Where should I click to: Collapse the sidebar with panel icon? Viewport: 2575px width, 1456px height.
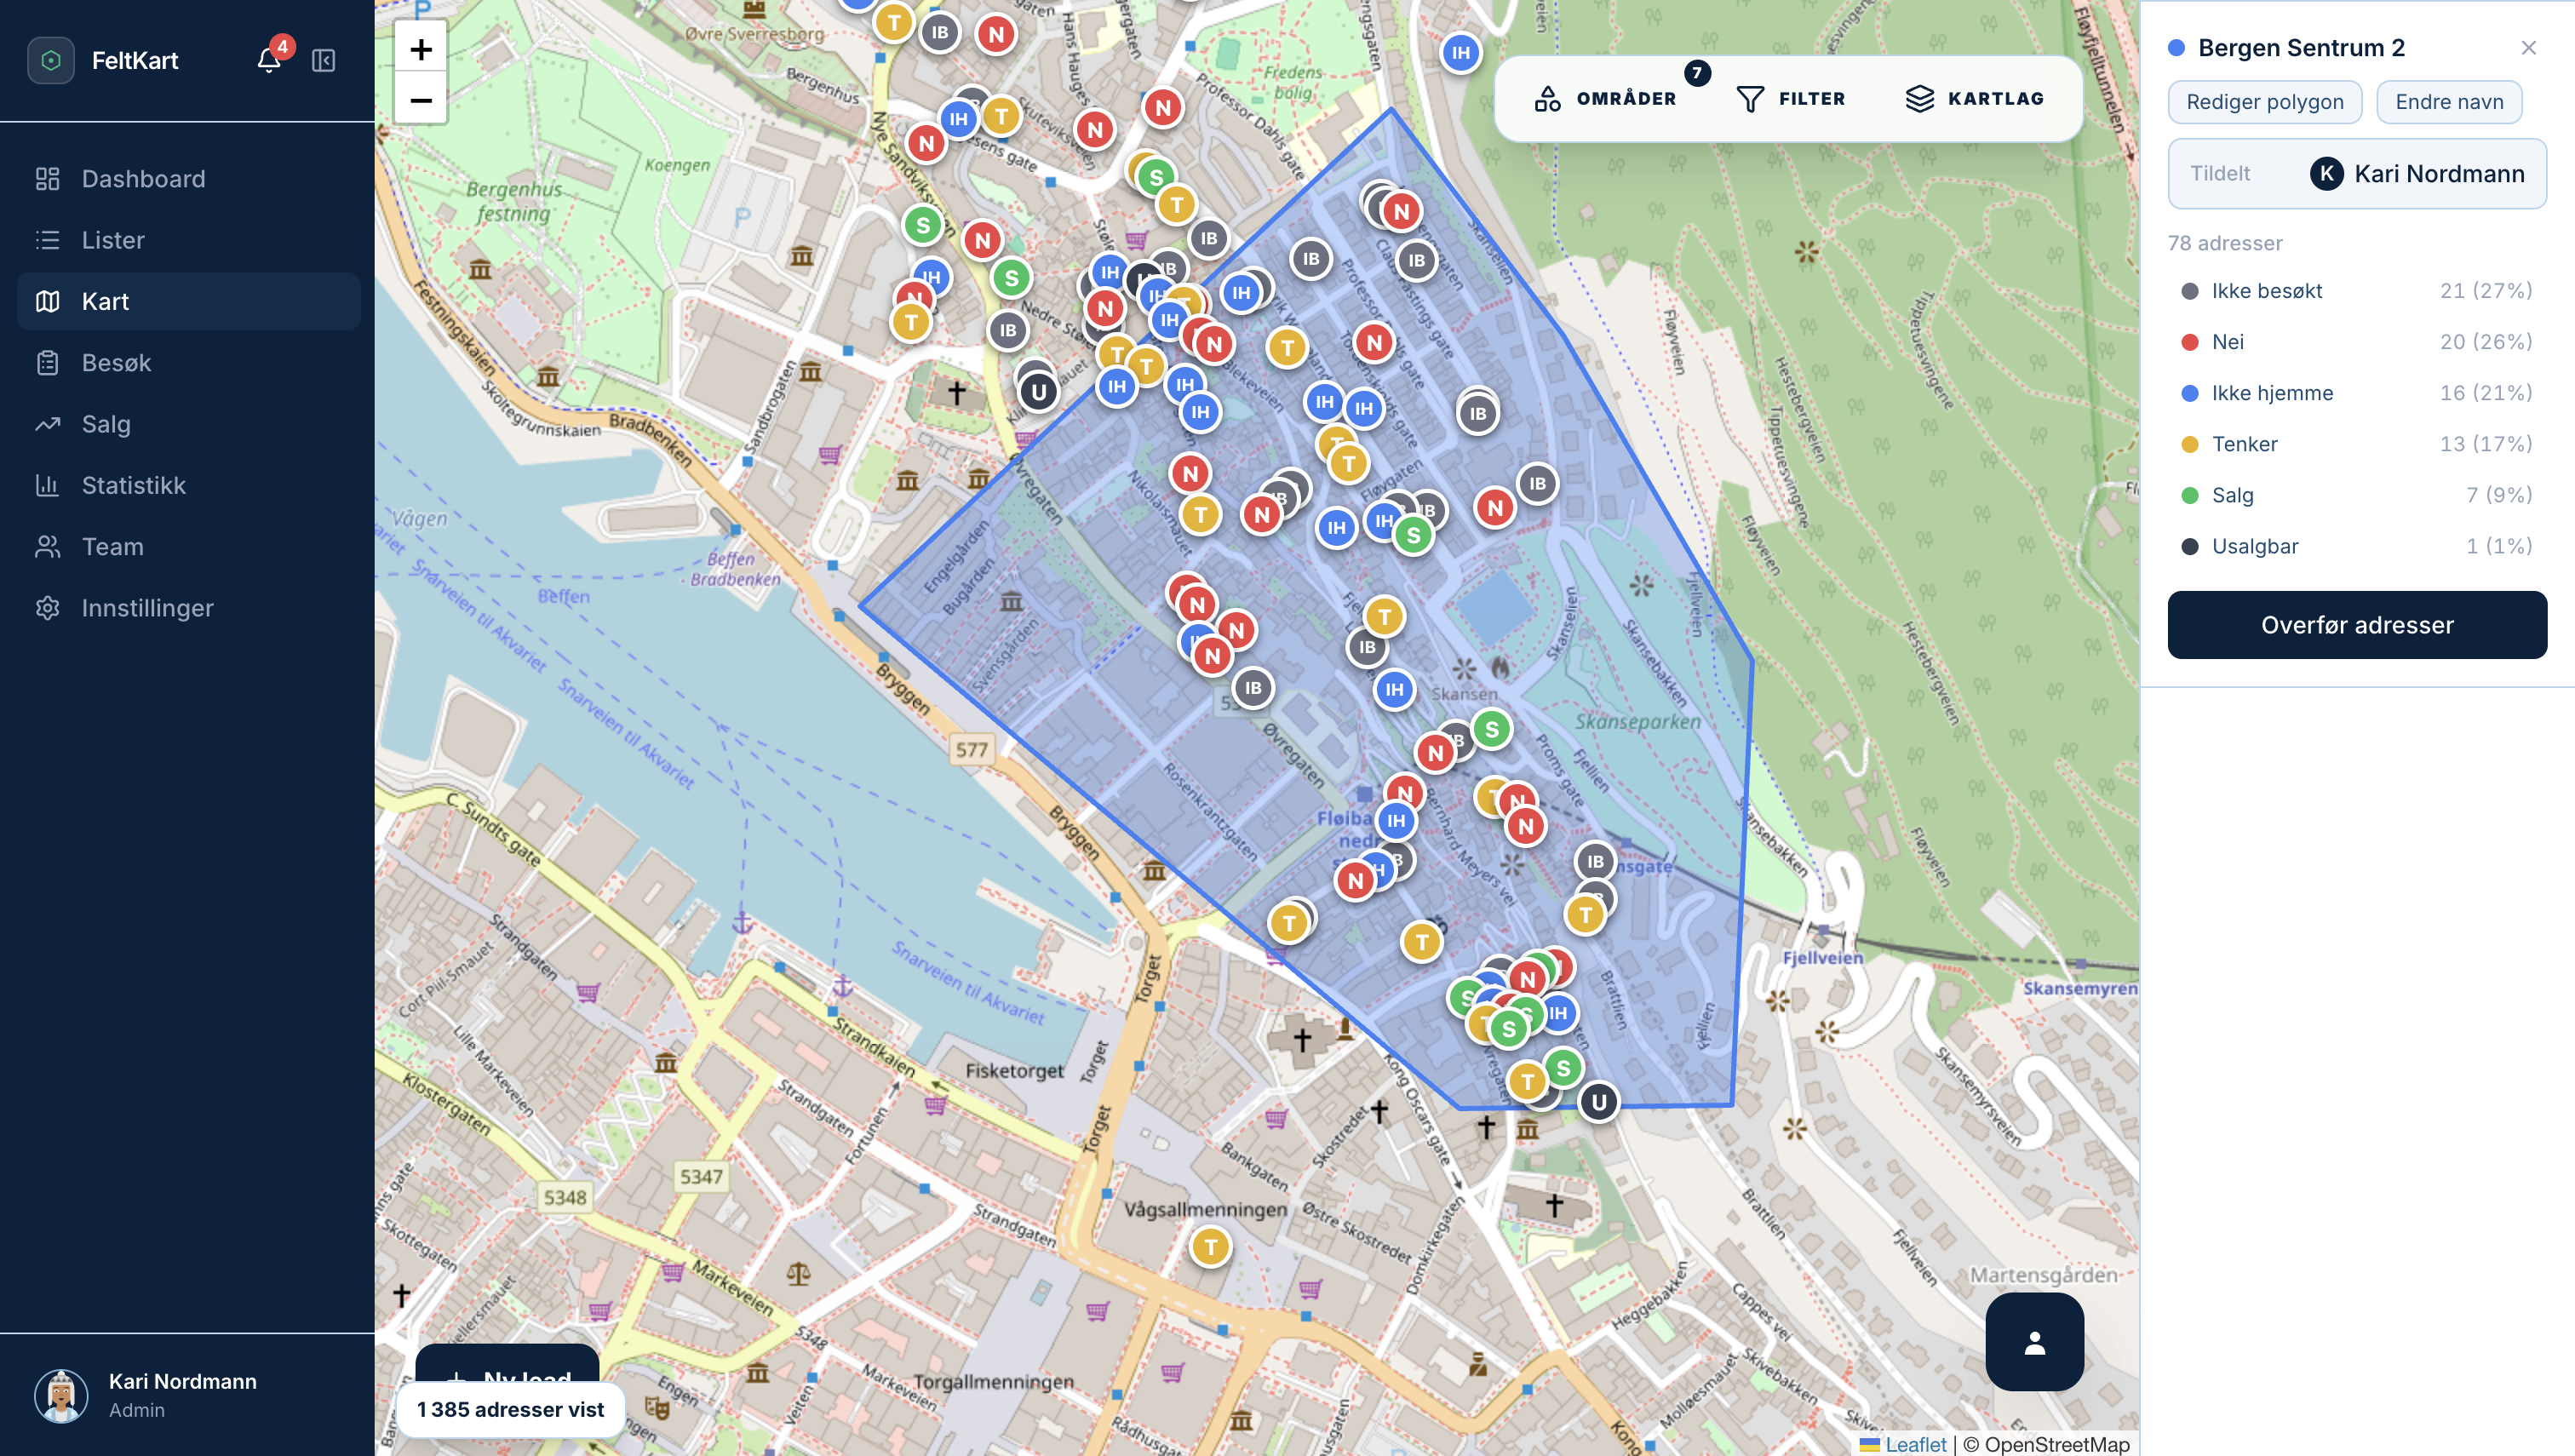click(323, 60)
